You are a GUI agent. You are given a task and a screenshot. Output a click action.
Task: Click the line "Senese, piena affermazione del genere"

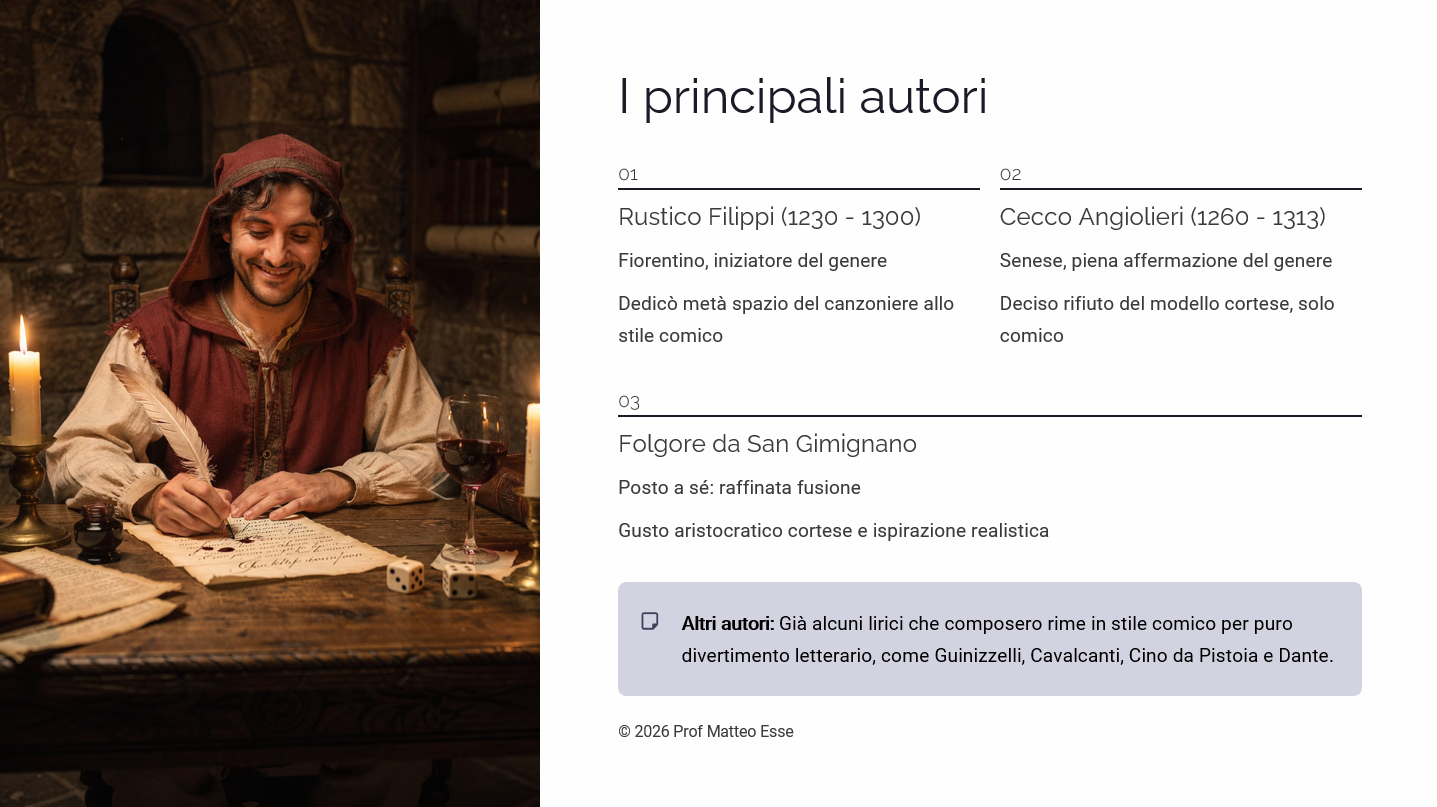point(1165,261)
